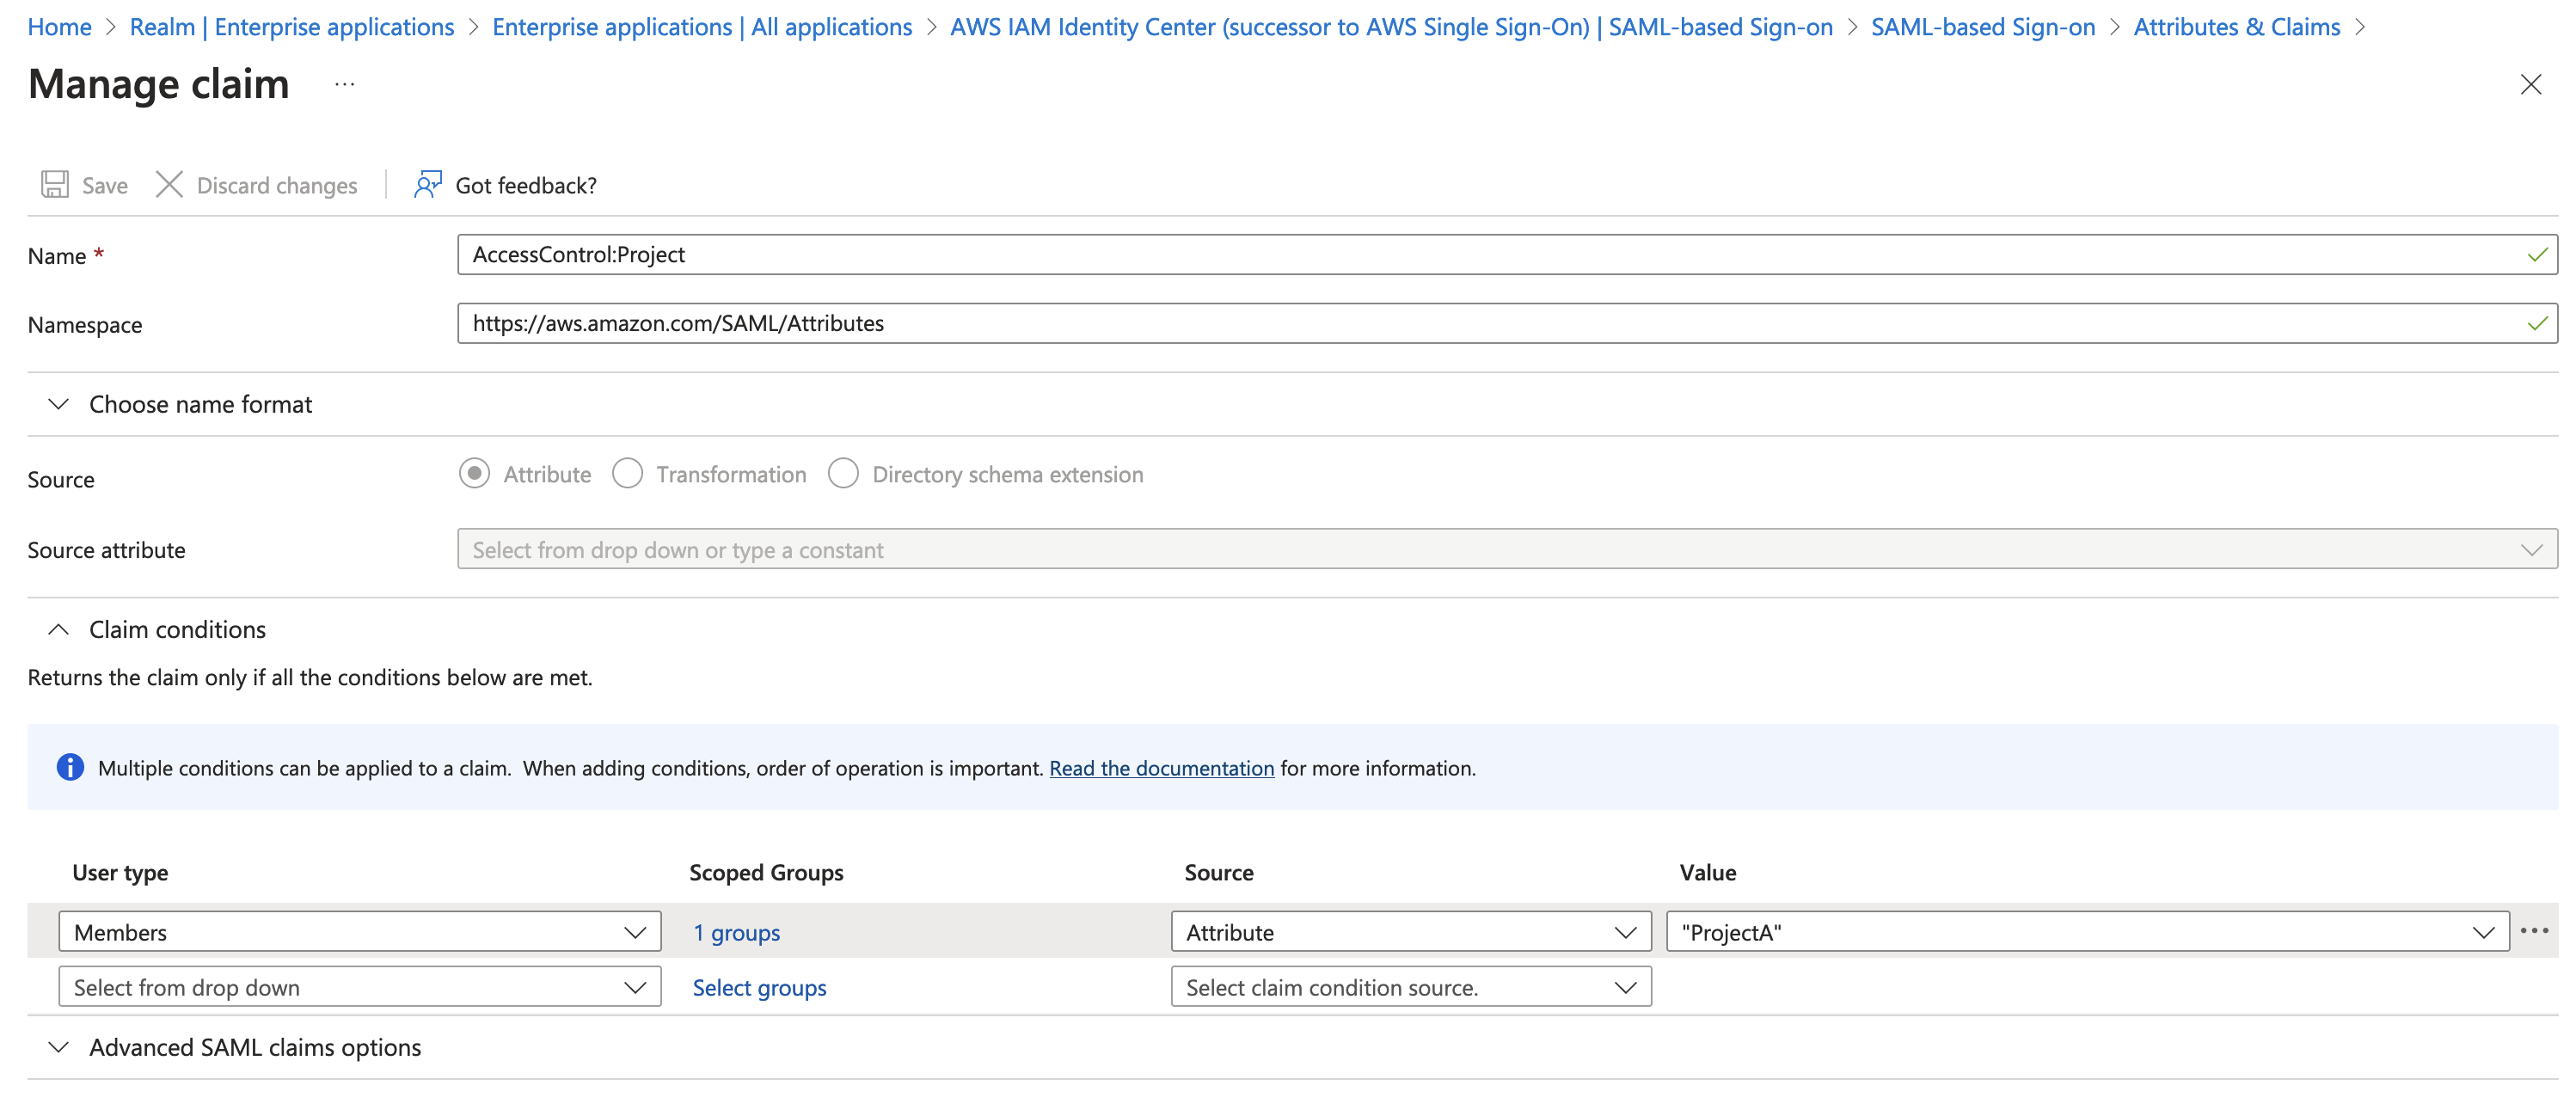The image size is (2576, 1116).
Task: Open the "1 groups" scoped groups link
Action: pyautogui.click(x=735, y=931)
